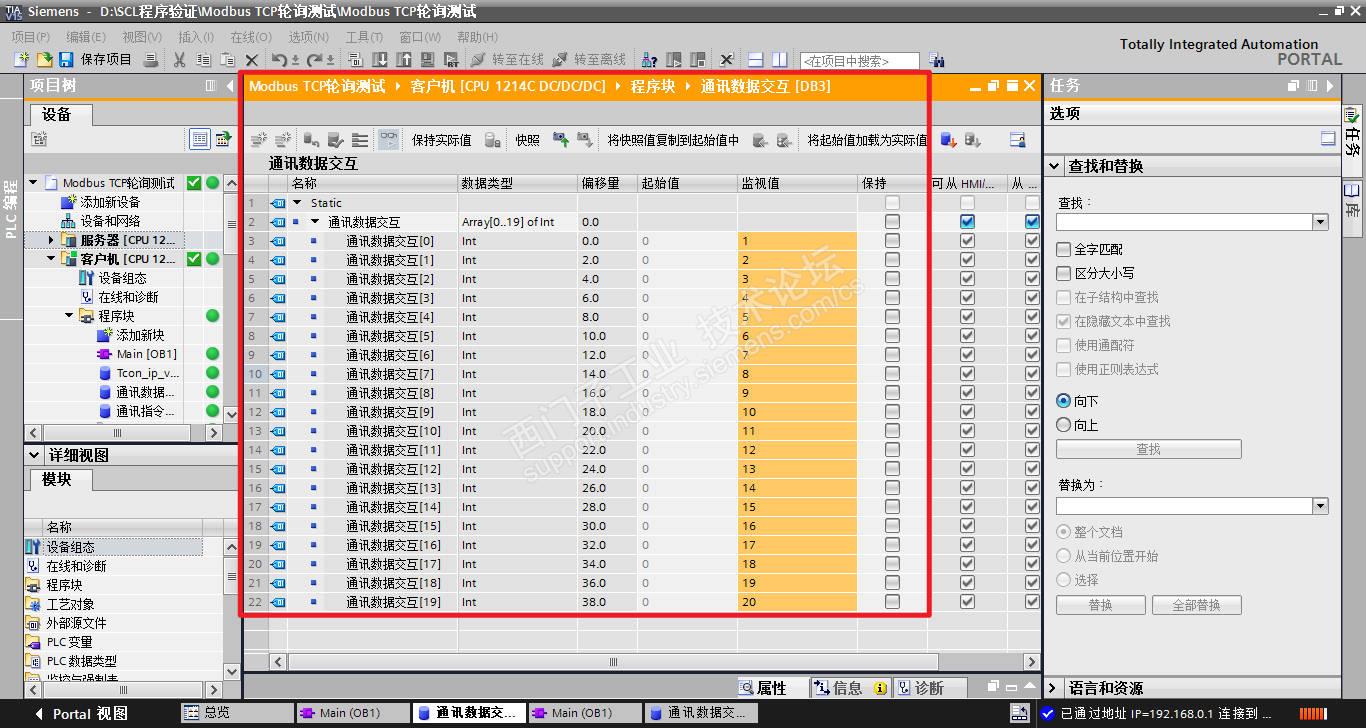Viewport: 1366px width, 728px height.
Task: Click the options panel view icon under 选项
Action: tap(1329, 139)
